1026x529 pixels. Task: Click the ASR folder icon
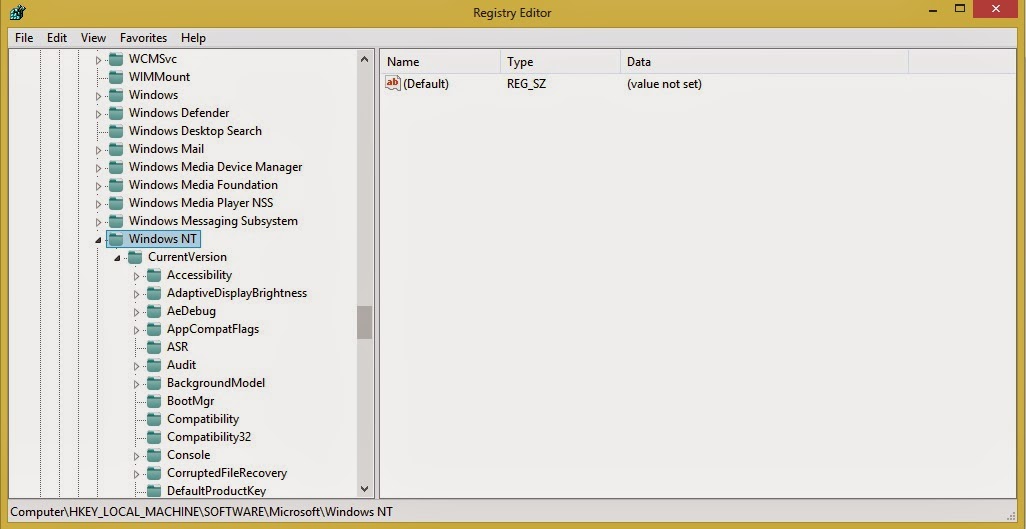[x=154, y=347]
